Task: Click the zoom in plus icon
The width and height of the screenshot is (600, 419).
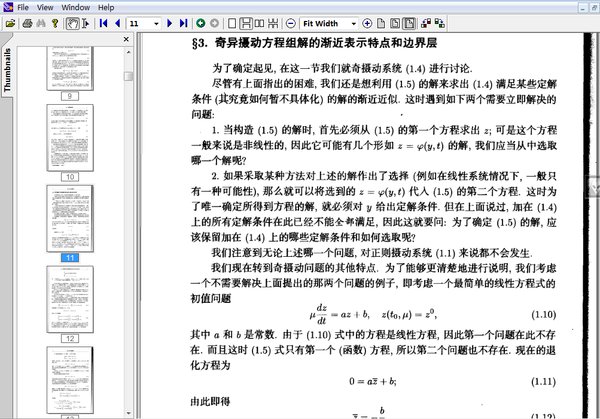Action: click(367, 23)
